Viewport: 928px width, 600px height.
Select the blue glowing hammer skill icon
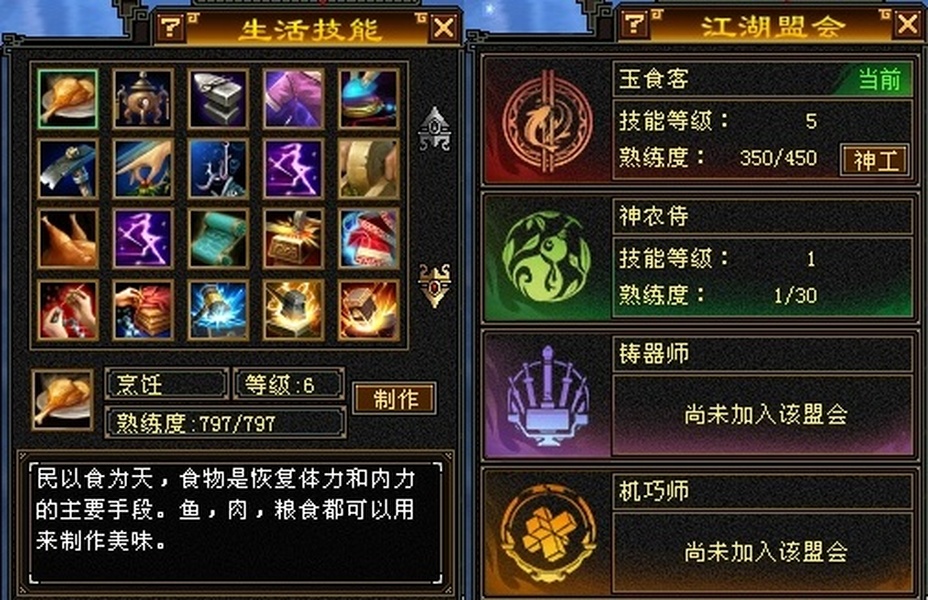coord(218,310)
